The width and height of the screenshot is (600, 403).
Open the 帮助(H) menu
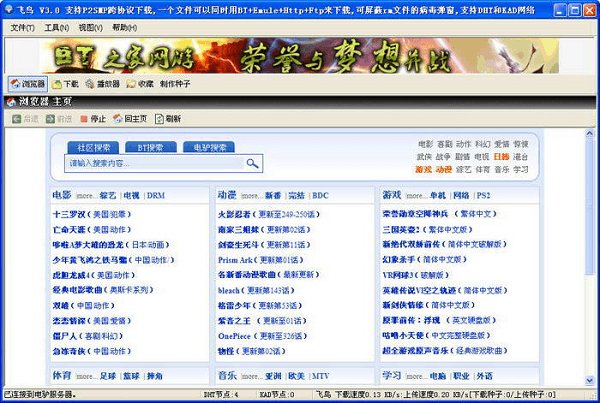(124, 28)
